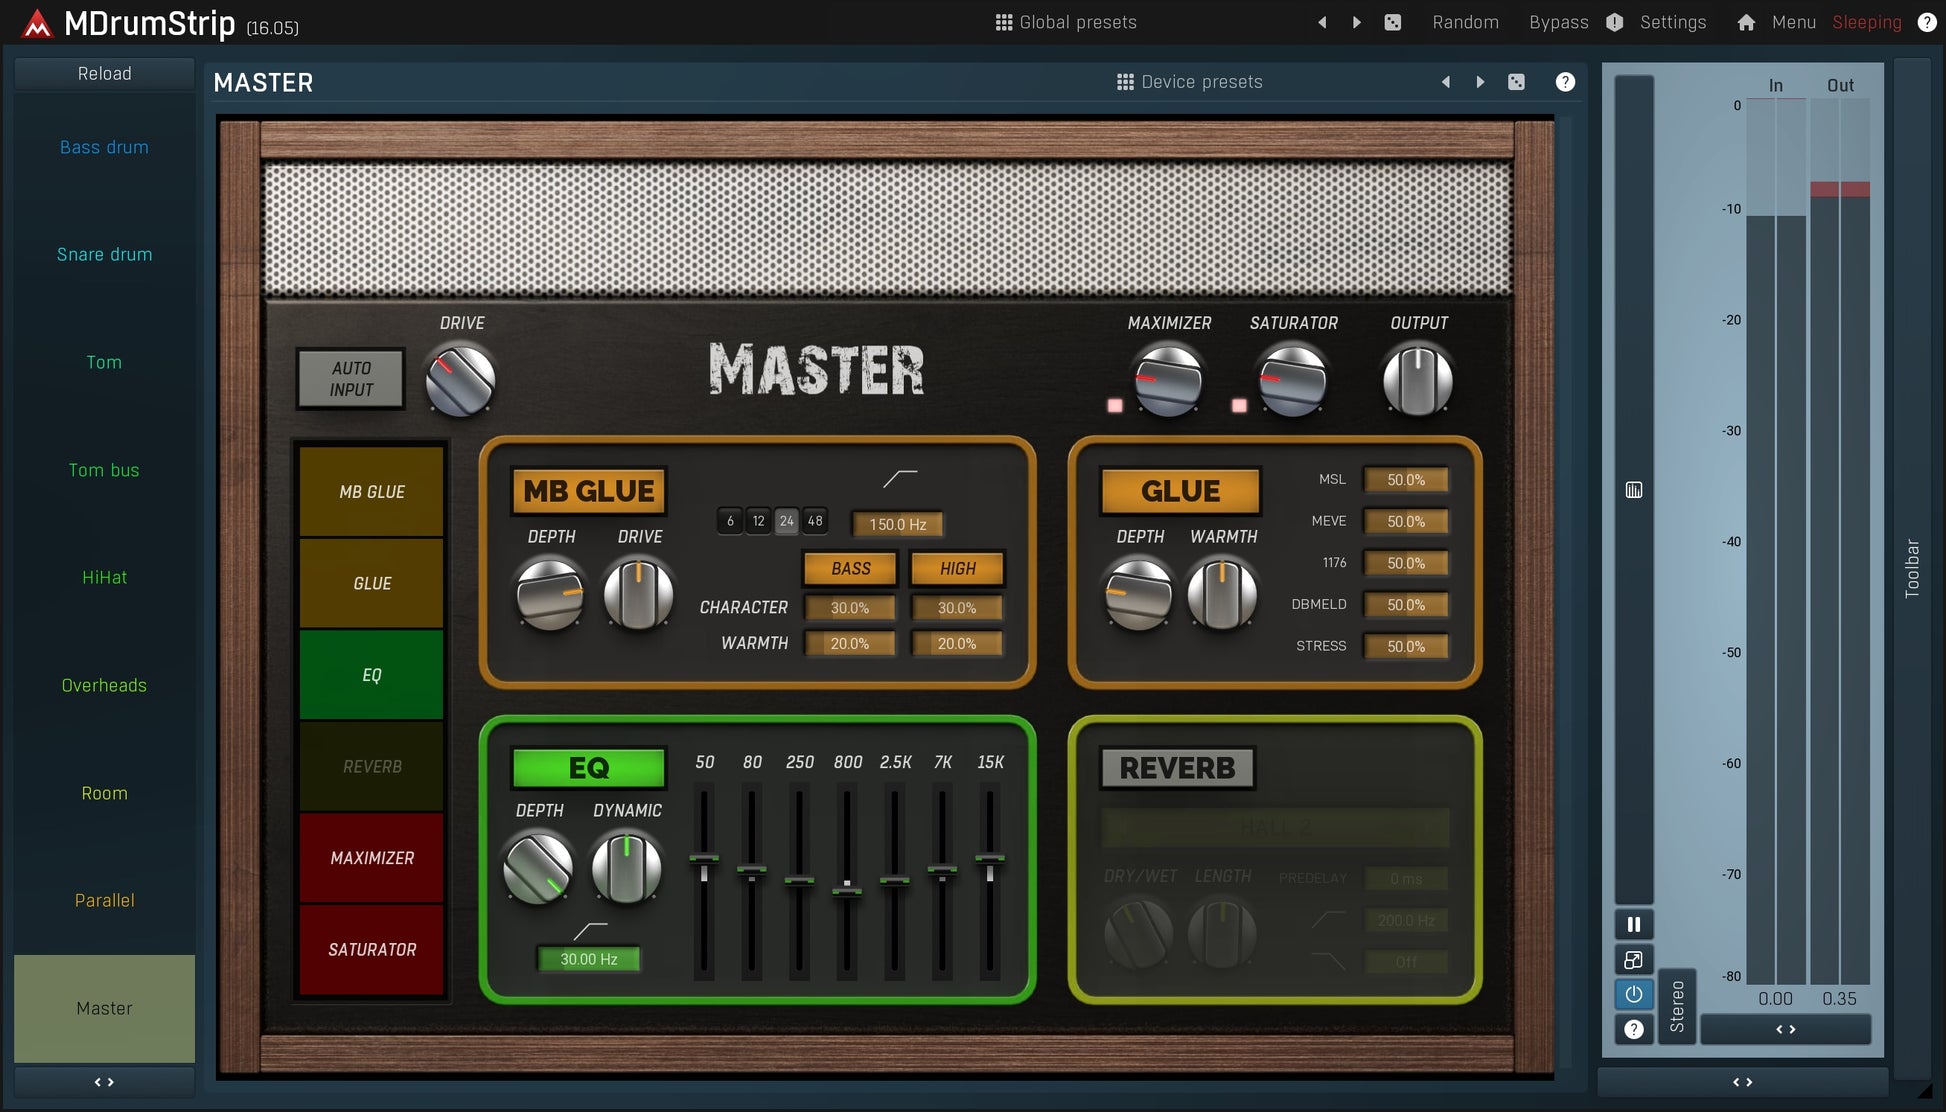Screen dimensions: 1946x1112
Task: Click the 150.0 Hz crossover frequency field
Action: [x=897, y=524]
